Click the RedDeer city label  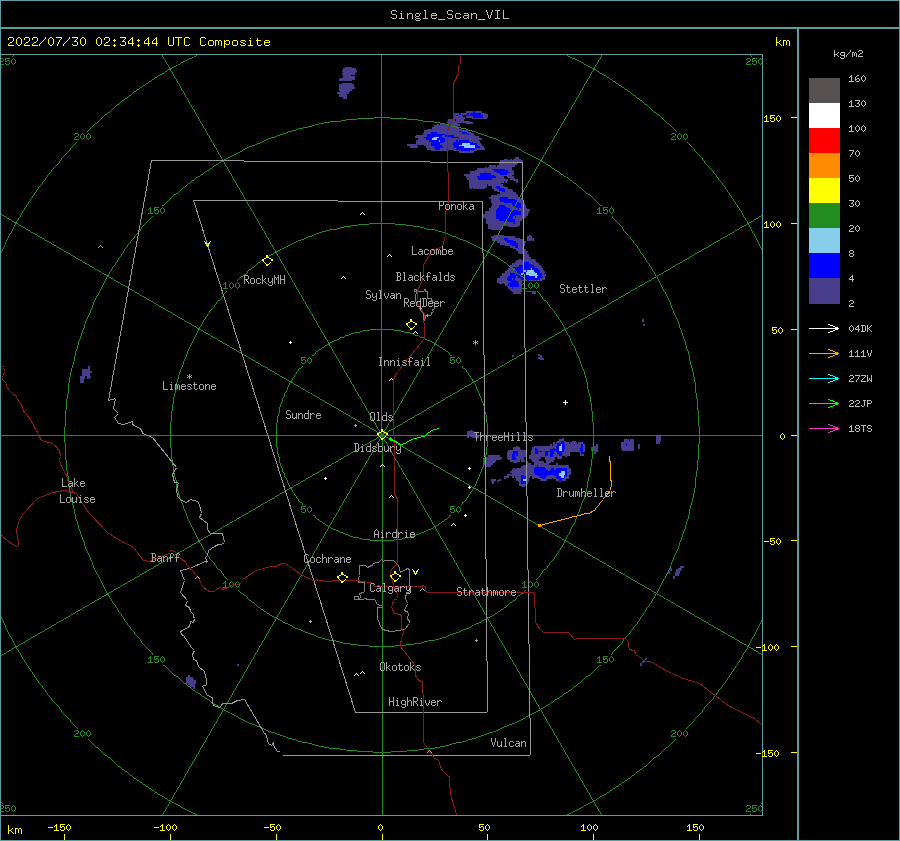[x=424, y=303]
